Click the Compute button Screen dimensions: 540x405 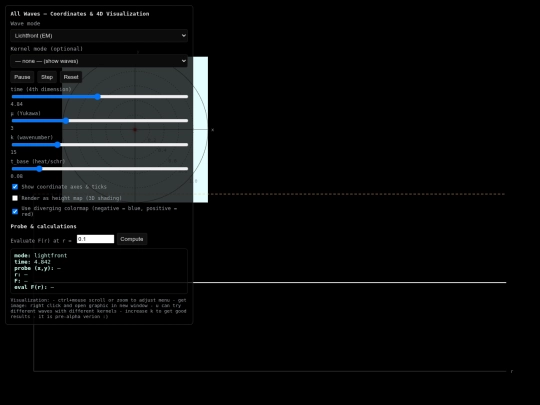point(132,239)
